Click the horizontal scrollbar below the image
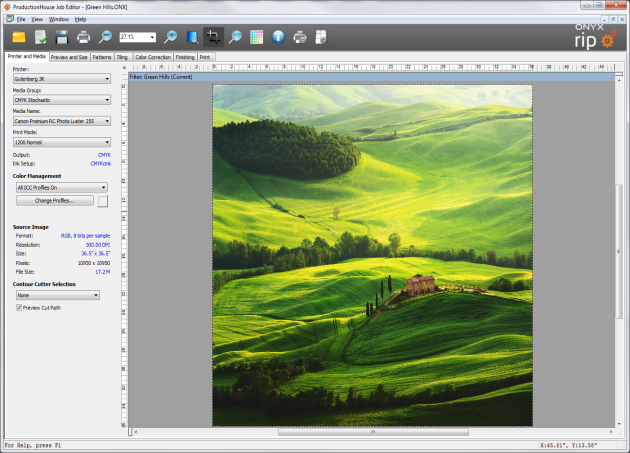 point(372,433)
